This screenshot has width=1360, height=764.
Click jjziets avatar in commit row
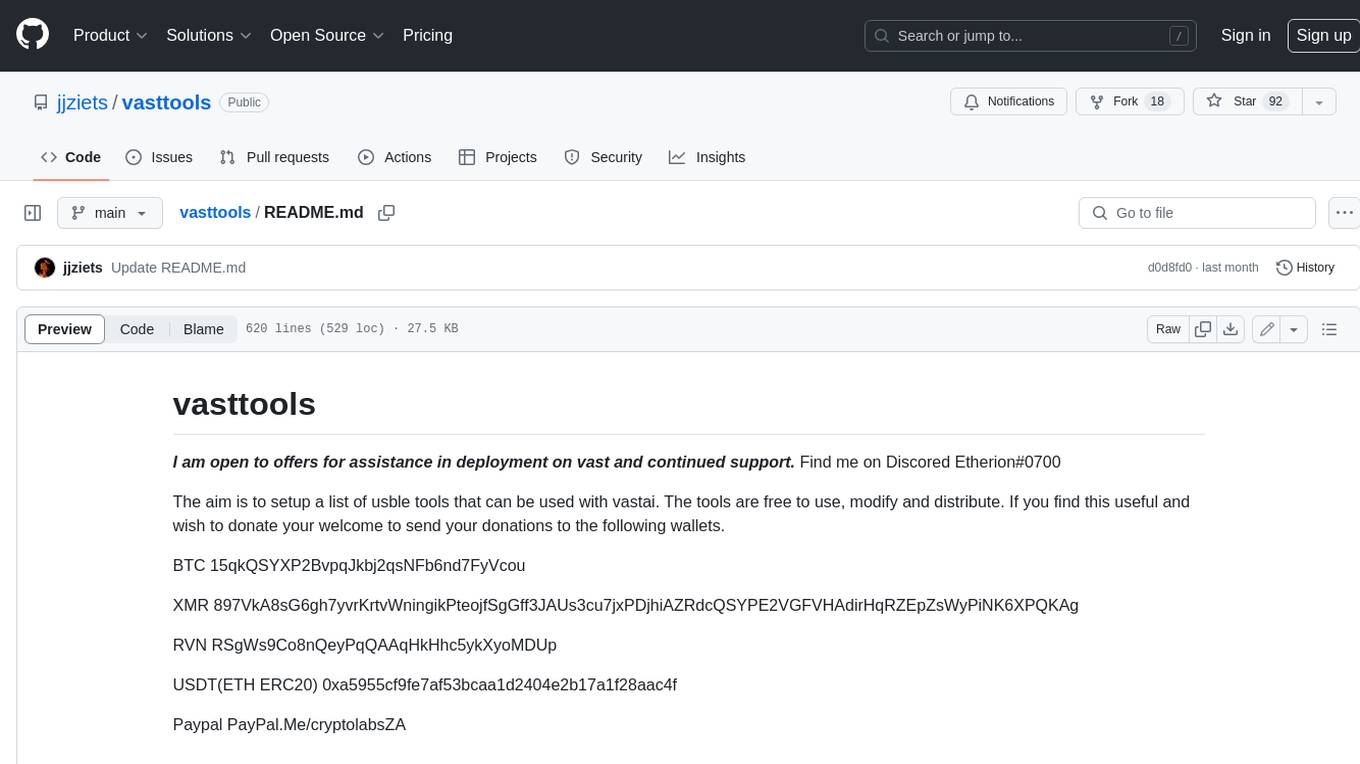[x=45, y=268]
